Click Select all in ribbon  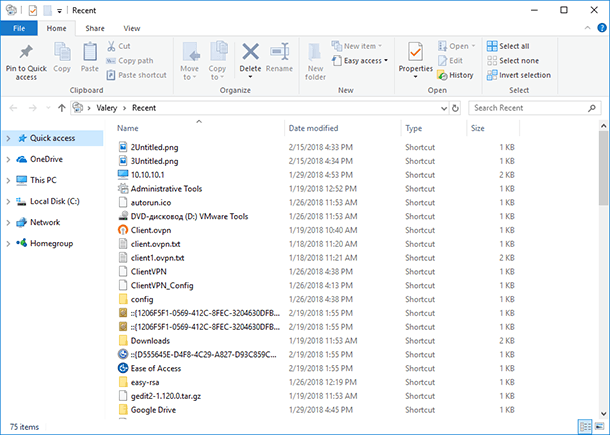click(508, 46)
